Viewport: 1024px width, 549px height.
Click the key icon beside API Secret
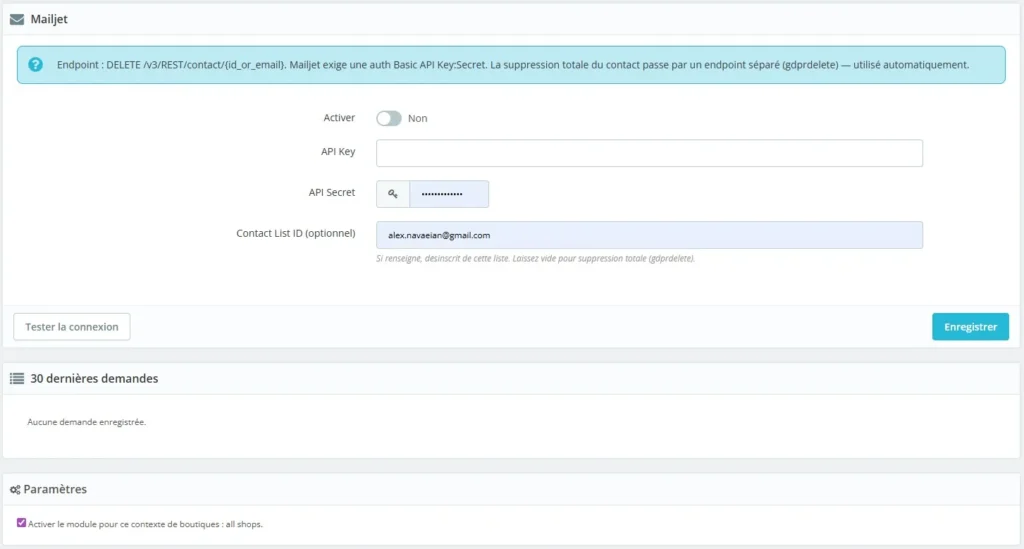392,194
